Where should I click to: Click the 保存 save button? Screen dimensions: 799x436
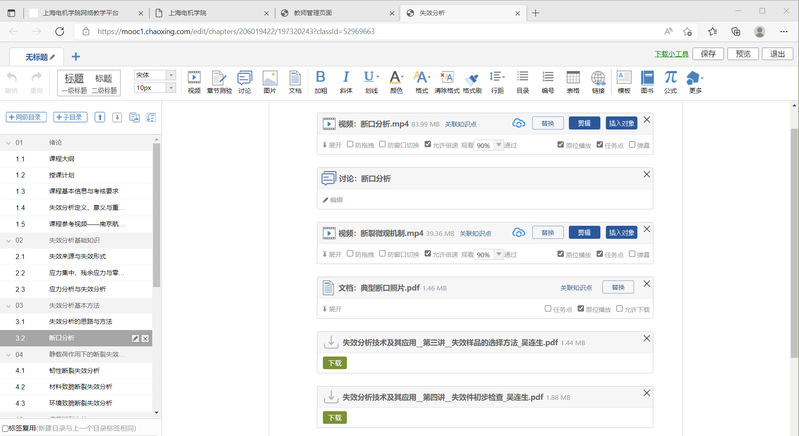pos(708,54)
